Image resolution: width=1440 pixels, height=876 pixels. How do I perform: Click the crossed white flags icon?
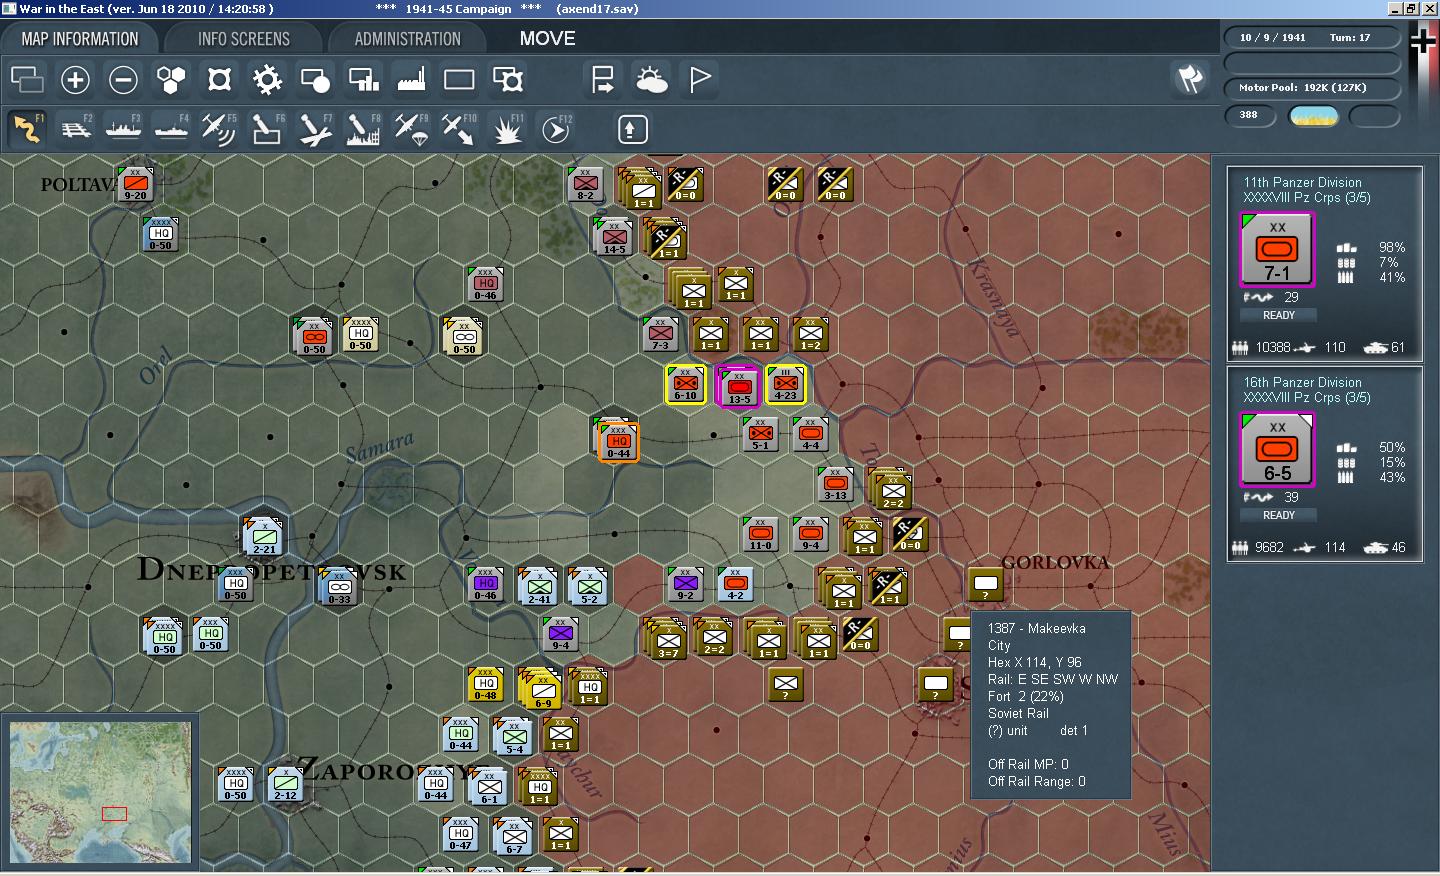click(x=1189, y=79)
